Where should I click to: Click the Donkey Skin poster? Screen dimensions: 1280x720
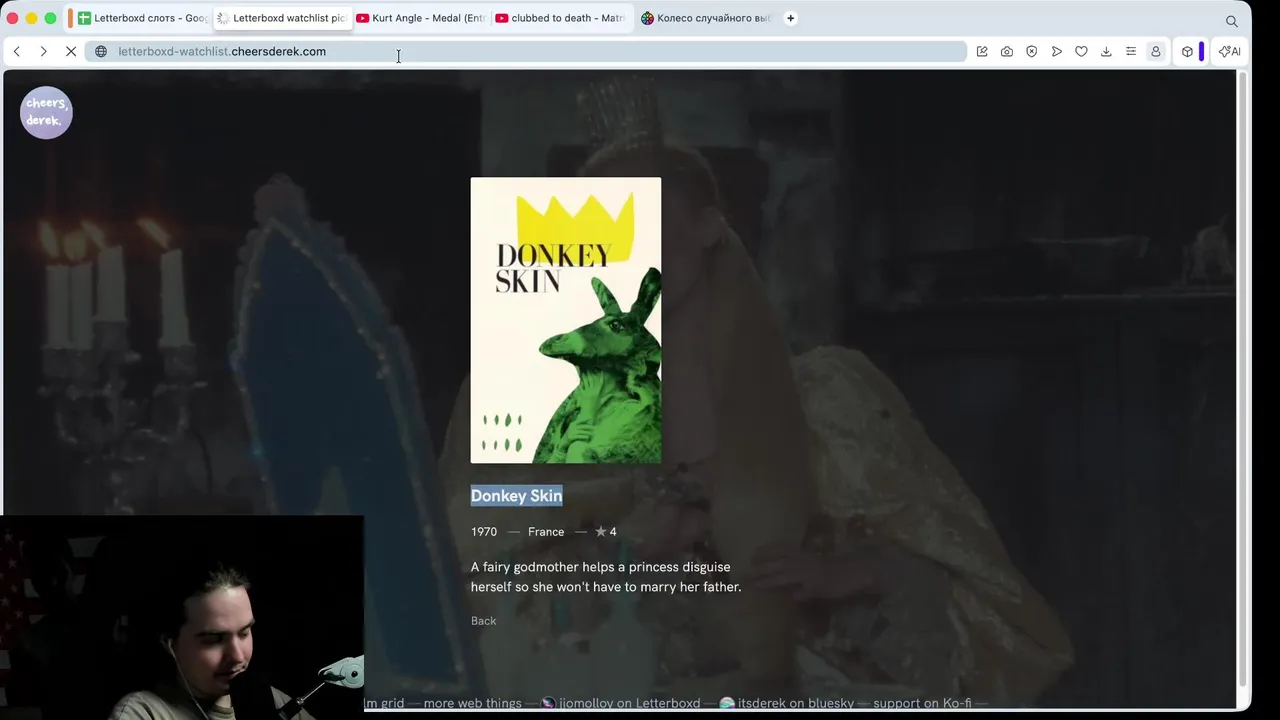pyautogui.click(x=566, y=320)
